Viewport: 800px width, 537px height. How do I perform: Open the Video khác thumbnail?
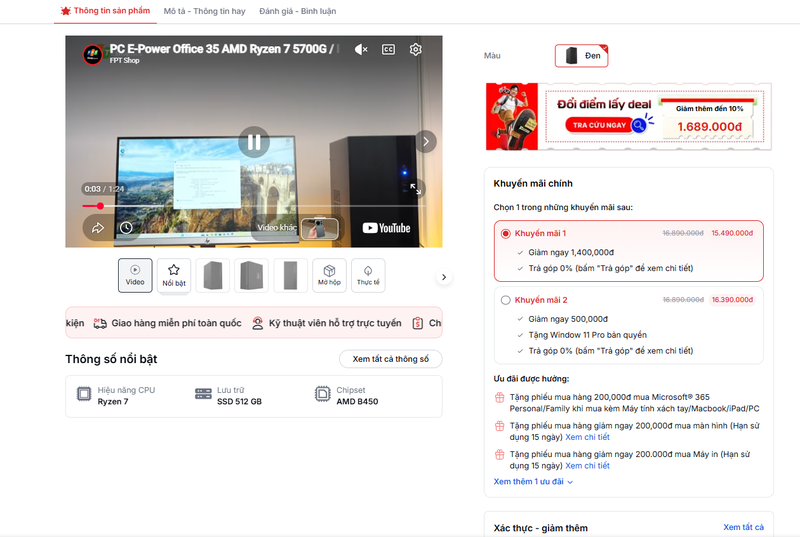click(x=319, y=228)
